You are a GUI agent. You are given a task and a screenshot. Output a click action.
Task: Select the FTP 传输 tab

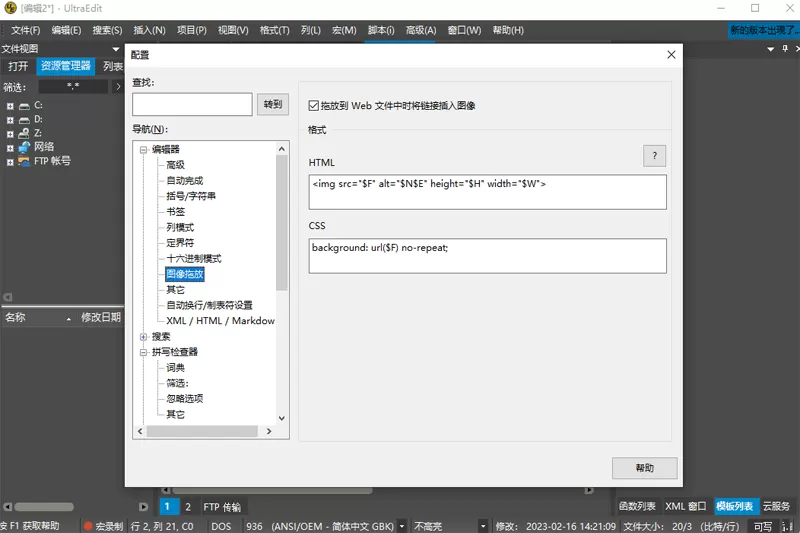222,506
